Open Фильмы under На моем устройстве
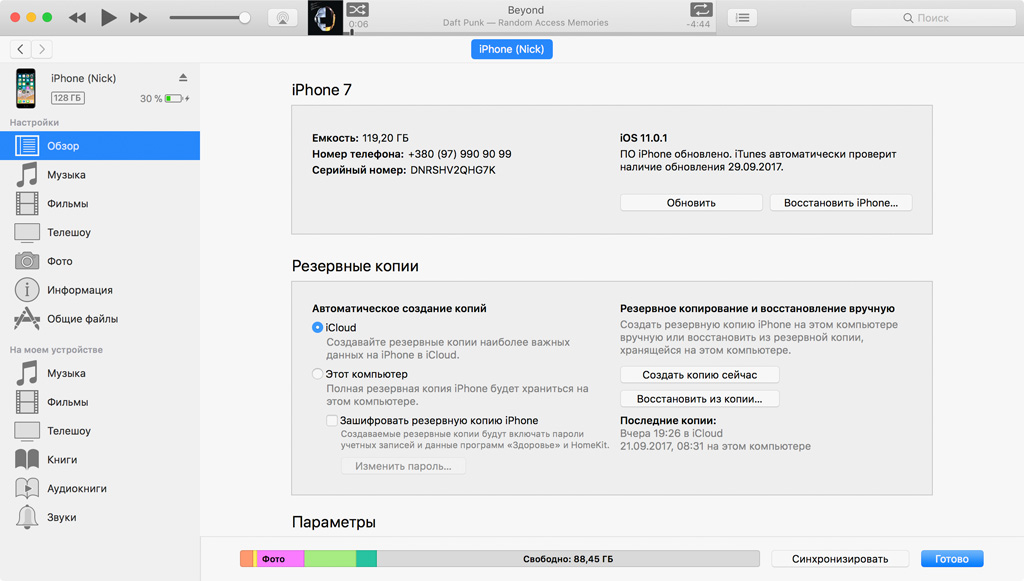The height and width of the screenshot is (581, 1024). coord(100,401)
